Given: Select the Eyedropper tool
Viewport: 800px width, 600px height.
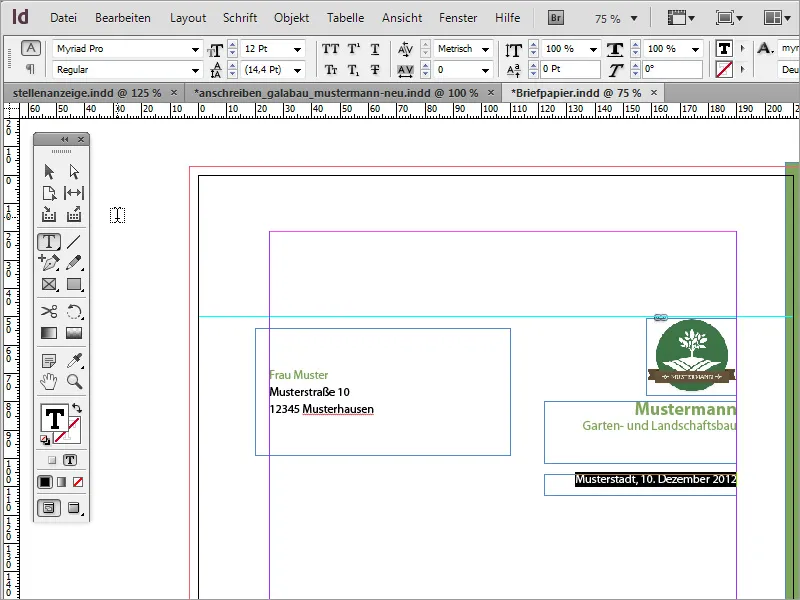Looking at the screenshot, I should click(x=74, y=361).
